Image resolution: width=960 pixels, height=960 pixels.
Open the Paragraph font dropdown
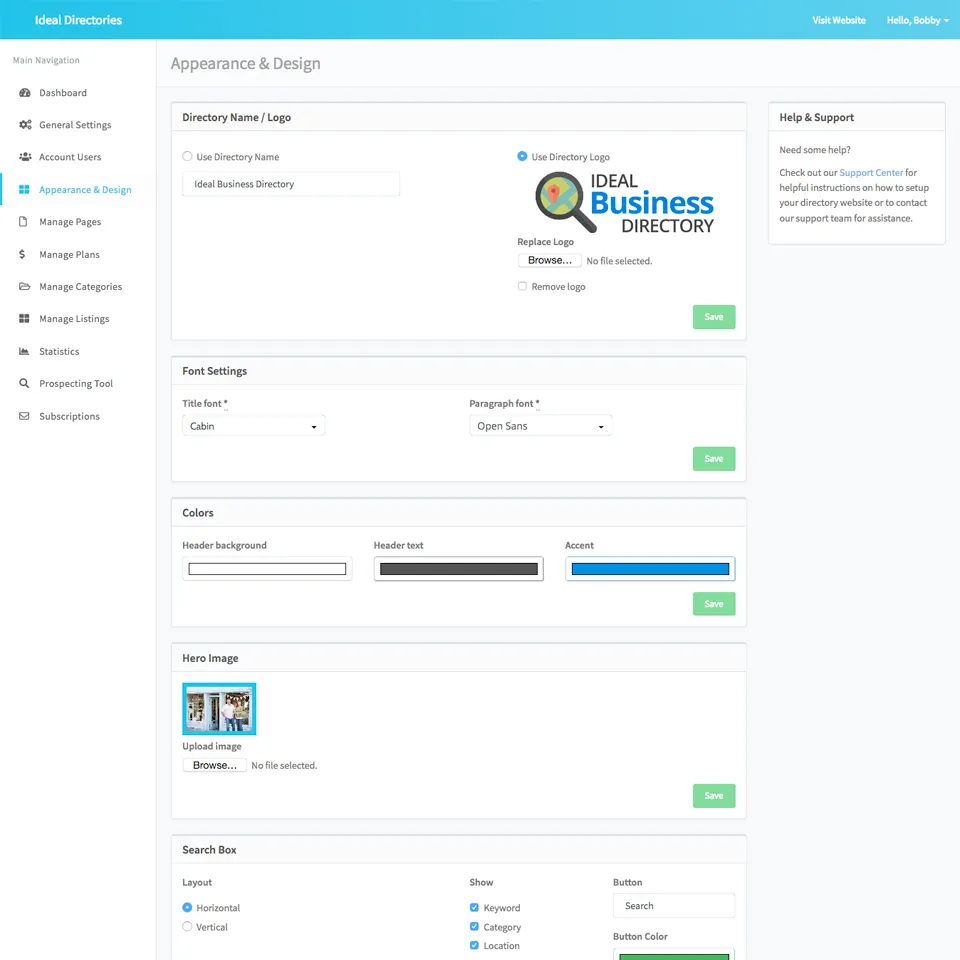[x=540, y=426]
